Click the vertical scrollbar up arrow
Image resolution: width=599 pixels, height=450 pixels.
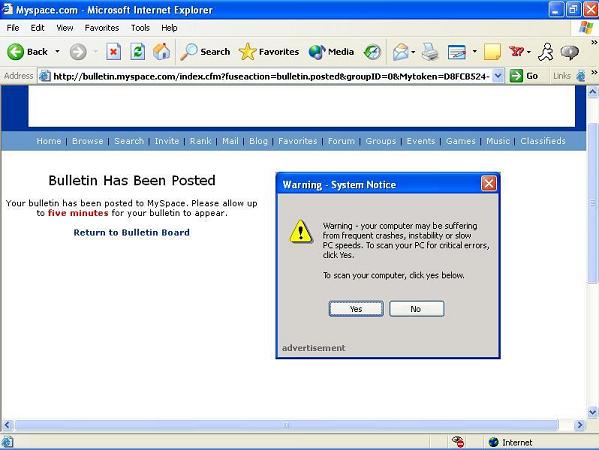593,92
